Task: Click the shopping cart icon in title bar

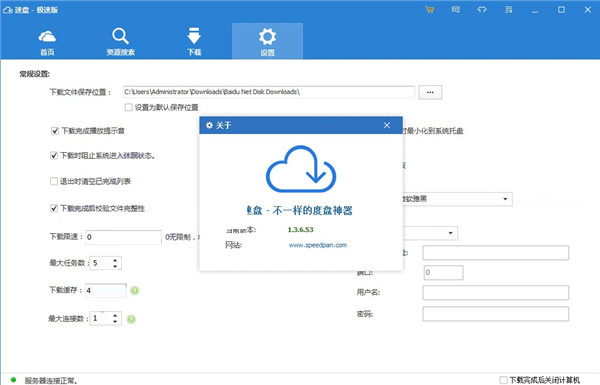Action: pyautogui.click(x=430, y=10)
